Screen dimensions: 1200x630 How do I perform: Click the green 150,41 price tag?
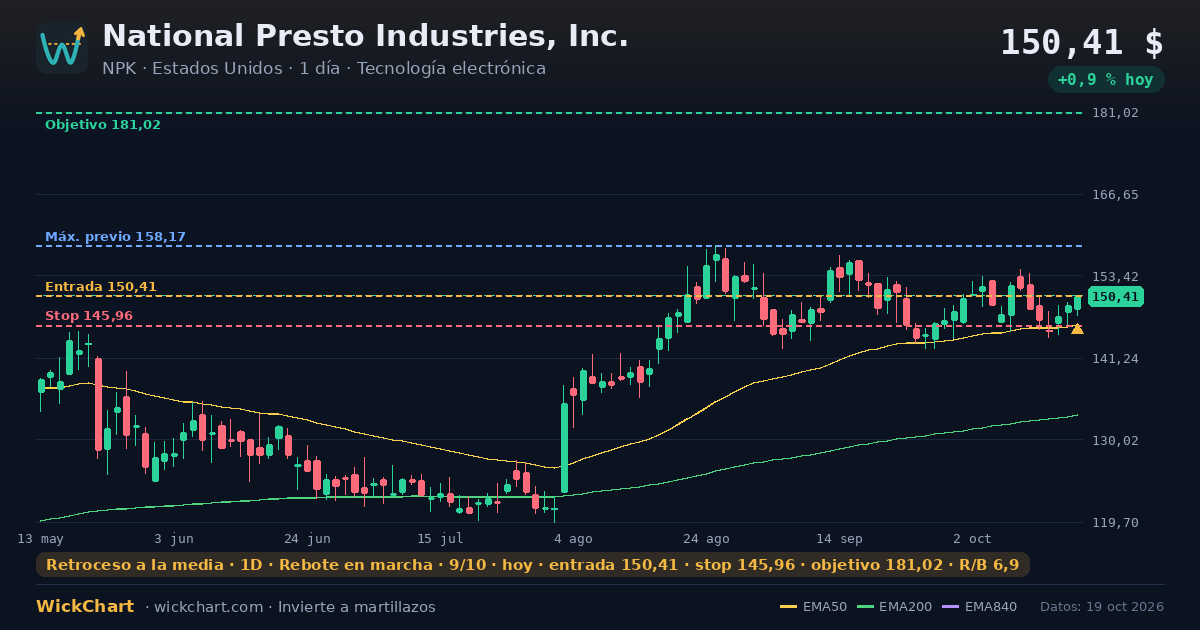click(1115, 297)
